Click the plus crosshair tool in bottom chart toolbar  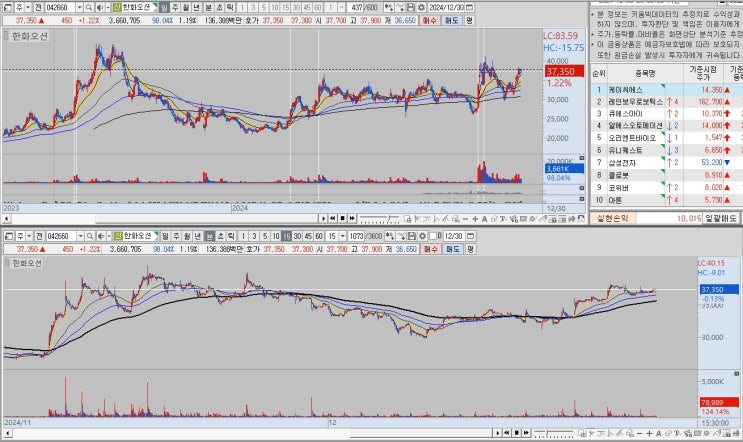click(x=649, y=433)
